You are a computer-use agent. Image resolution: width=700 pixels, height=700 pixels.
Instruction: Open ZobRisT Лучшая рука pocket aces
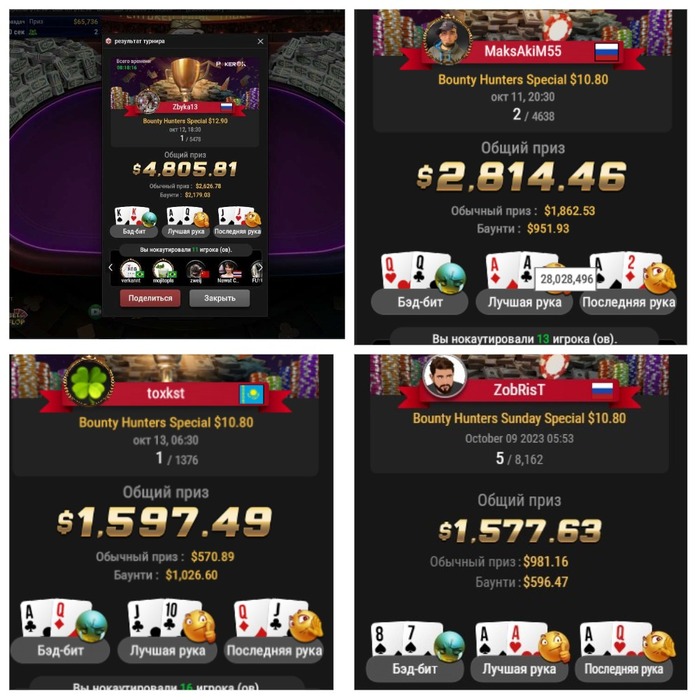pos(519,651)
